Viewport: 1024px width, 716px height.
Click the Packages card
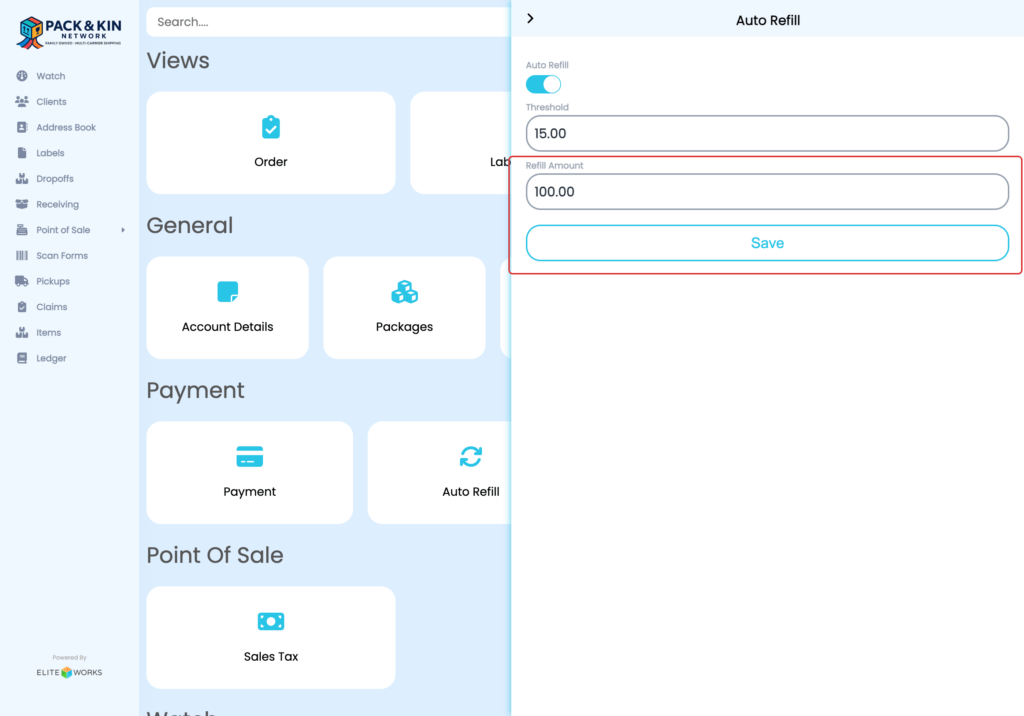404,307
